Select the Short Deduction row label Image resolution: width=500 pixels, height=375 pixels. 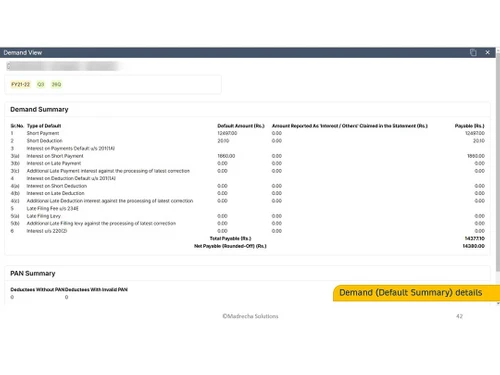(x=44, y=141)
